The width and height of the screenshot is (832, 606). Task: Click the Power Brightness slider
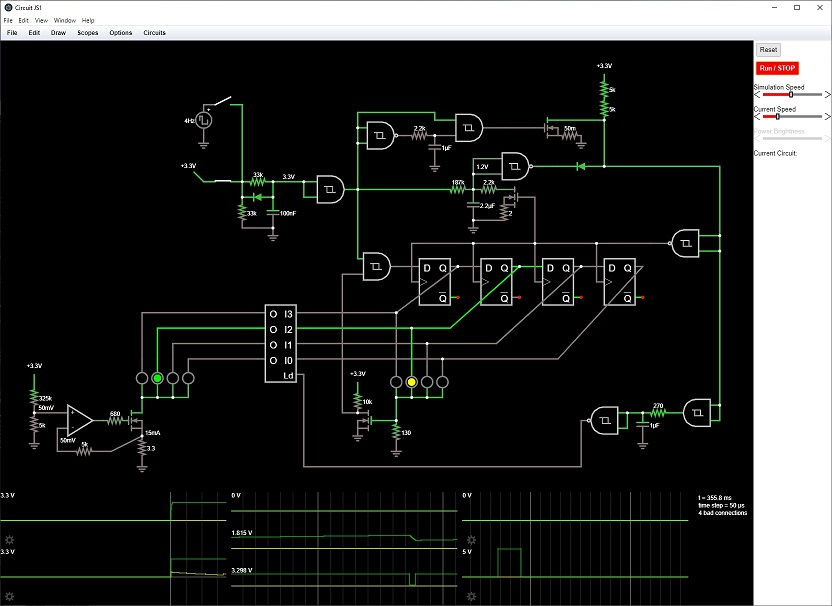click(791, 138)
